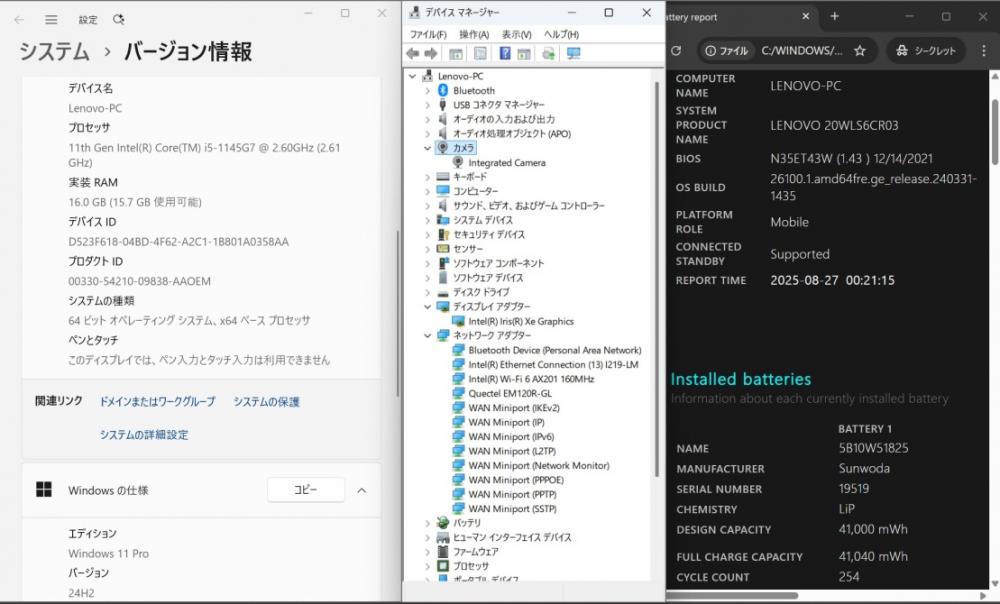Expand the キーボード keyboard category

(427, 177)
